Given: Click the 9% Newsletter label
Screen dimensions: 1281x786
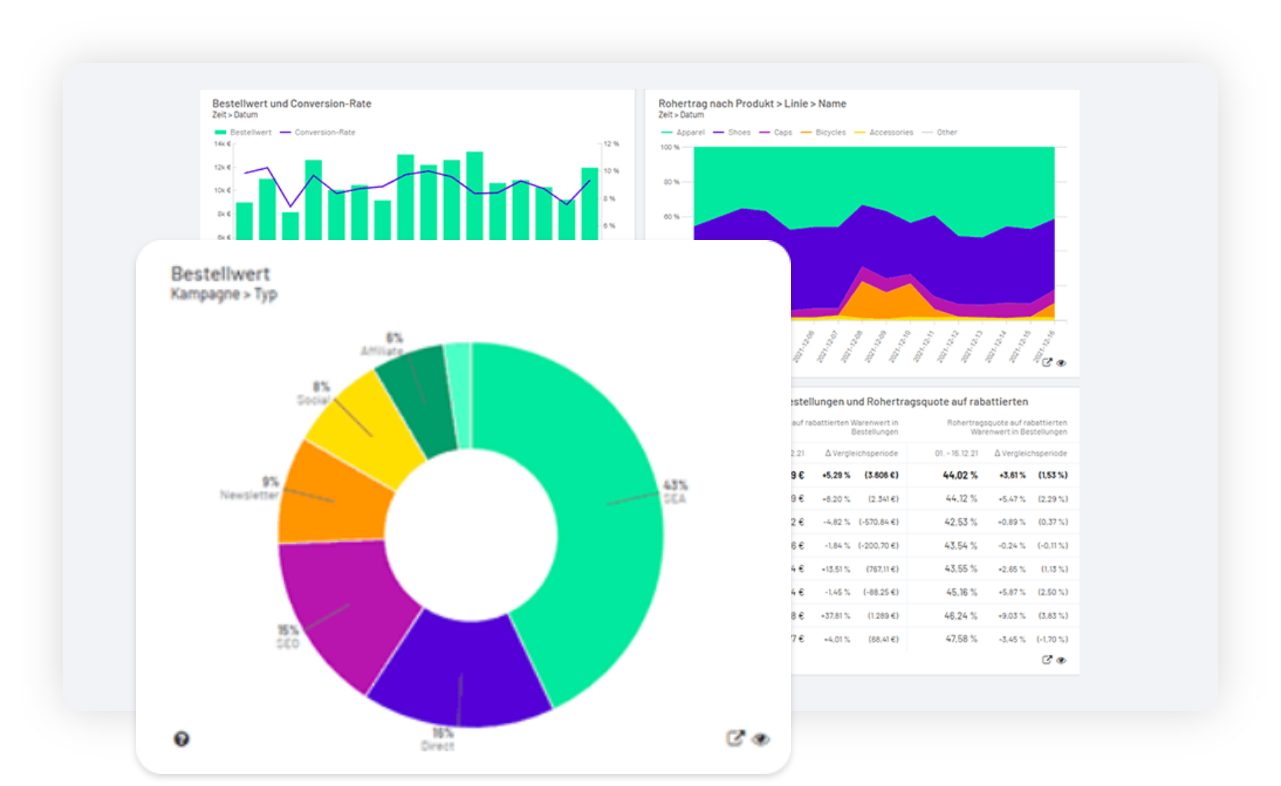Looking at the screenshot, I should point(250,488).
